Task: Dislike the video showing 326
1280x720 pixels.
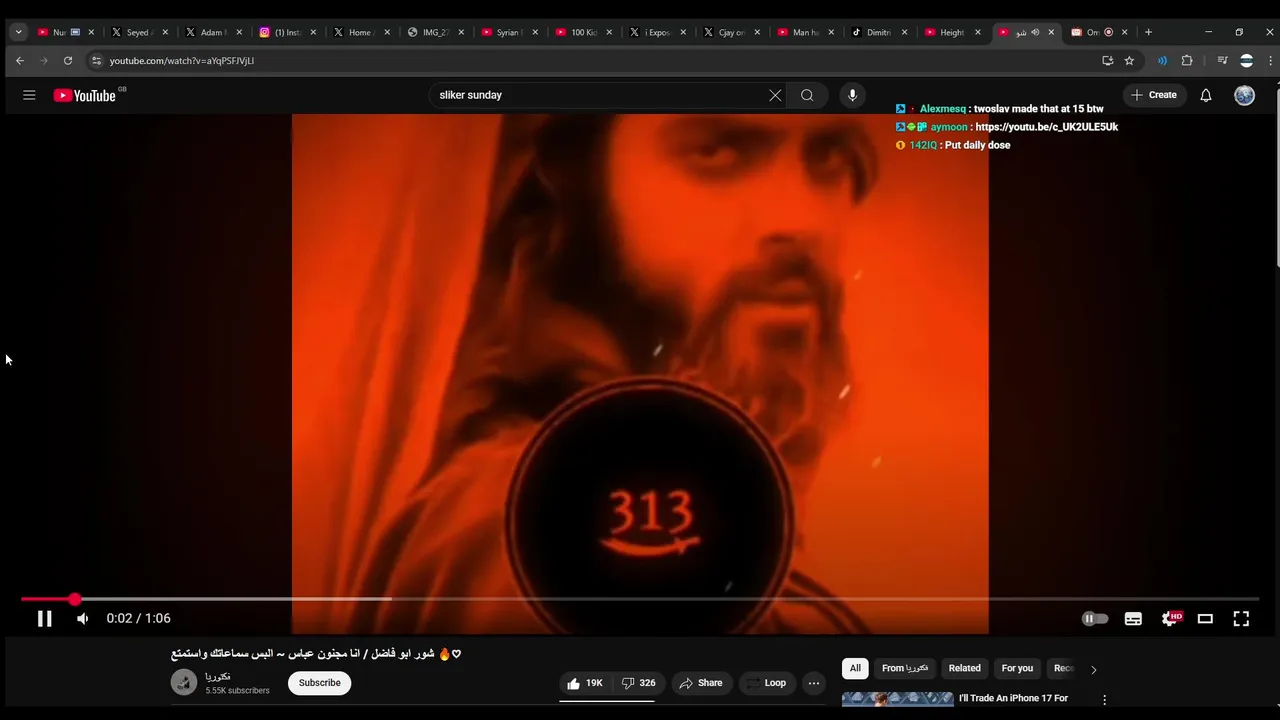Action: [638, 683]
